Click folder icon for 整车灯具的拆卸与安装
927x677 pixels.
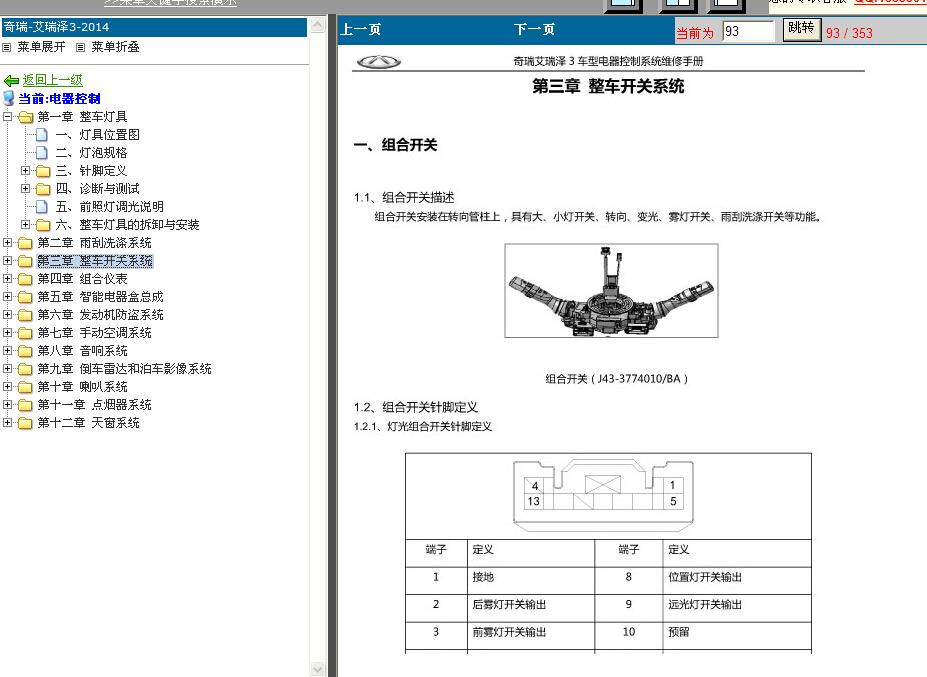[43, 225]
